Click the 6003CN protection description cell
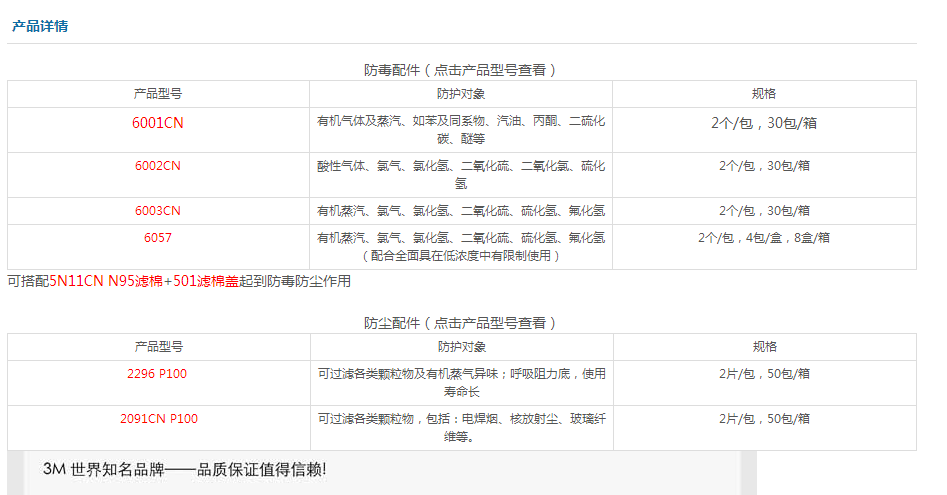 (461, 211)
